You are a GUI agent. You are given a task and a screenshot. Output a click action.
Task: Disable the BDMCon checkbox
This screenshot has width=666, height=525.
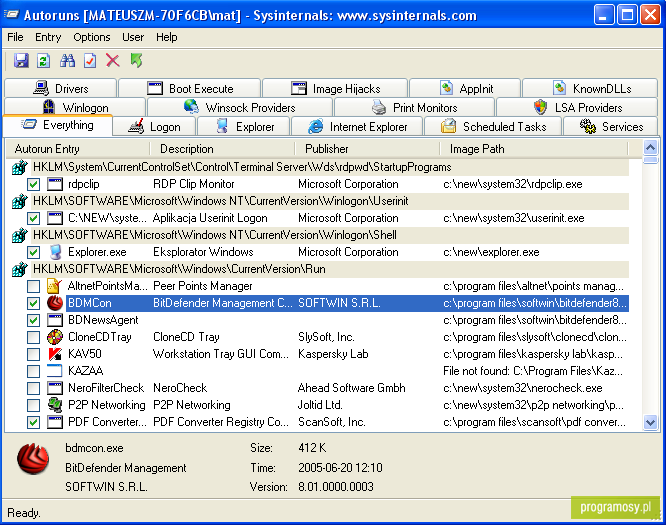click(33, 303)
